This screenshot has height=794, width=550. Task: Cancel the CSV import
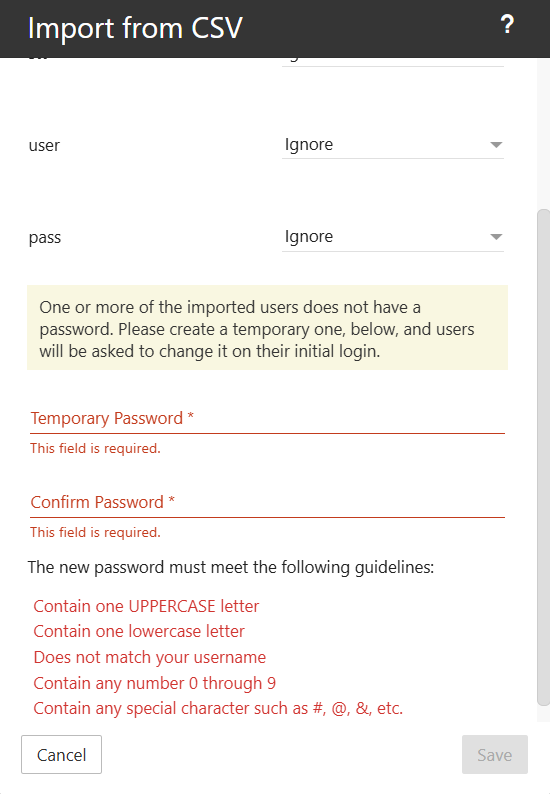coord(61,755)
